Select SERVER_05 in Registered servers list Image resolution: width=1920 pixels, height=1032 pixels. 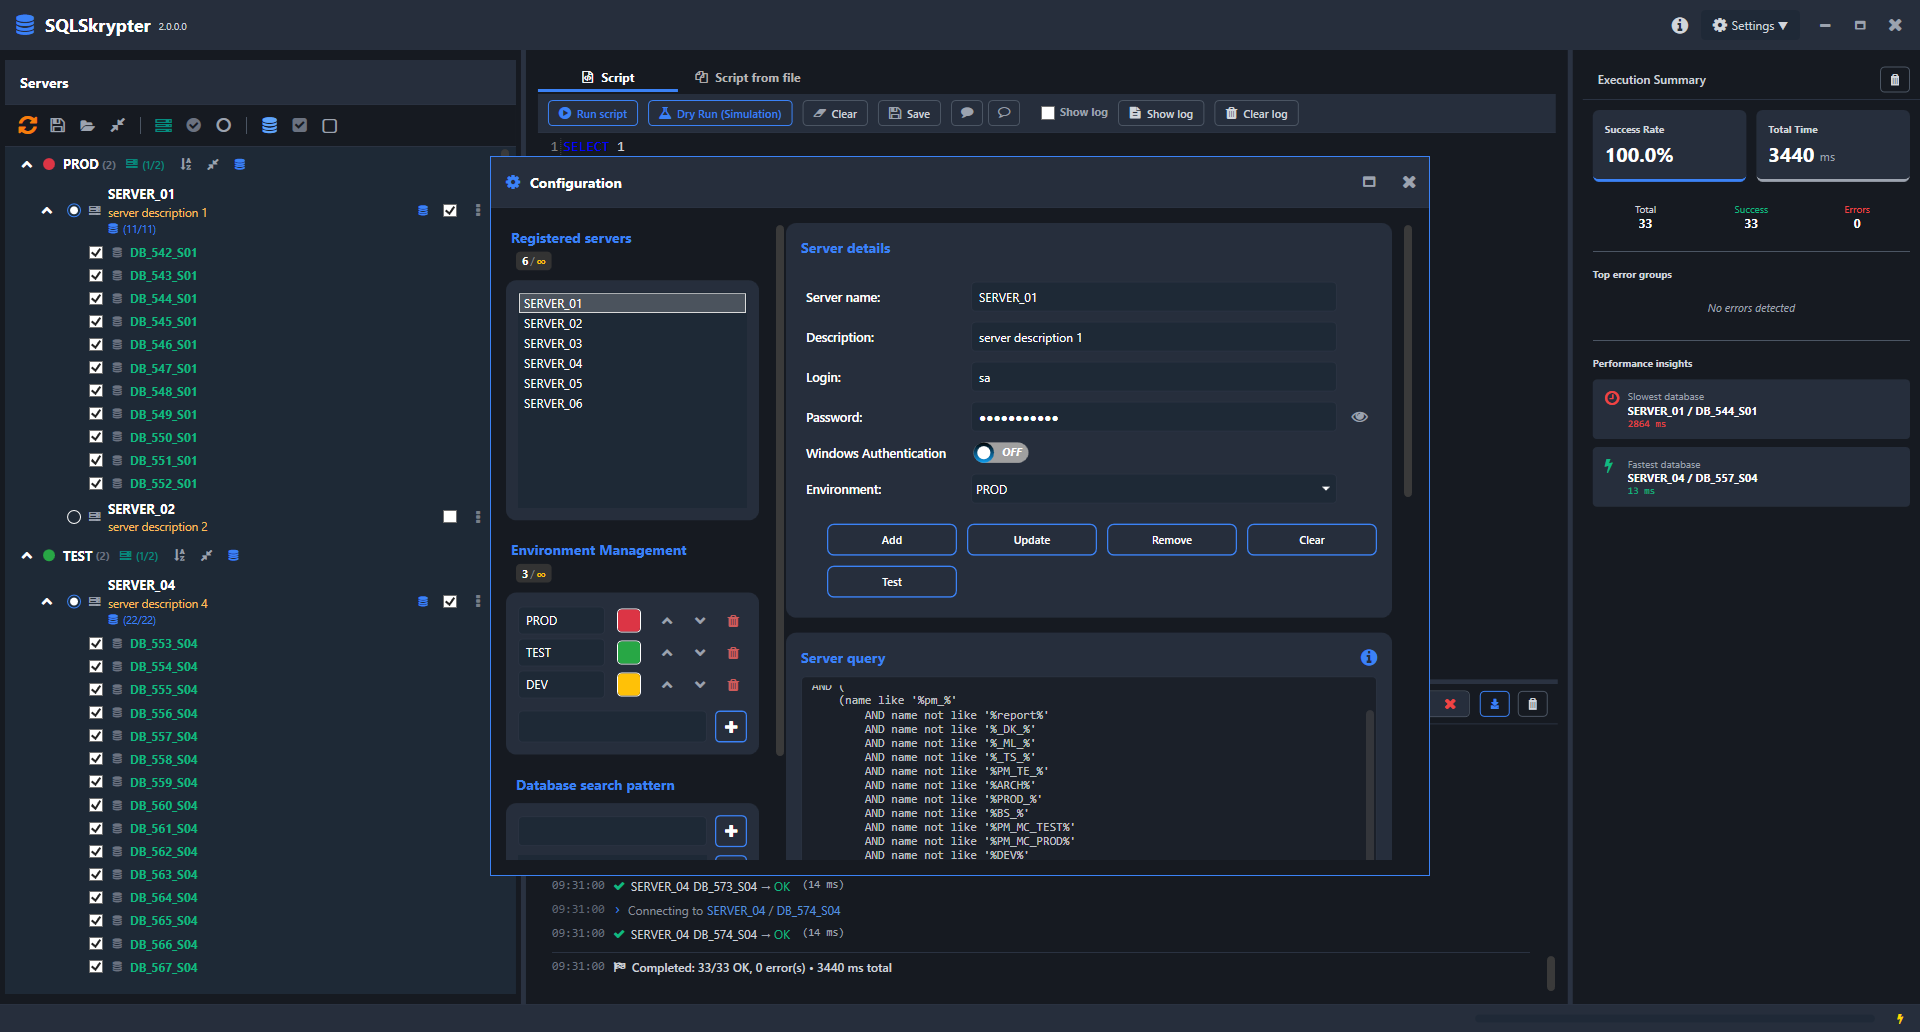click(632, 383)
